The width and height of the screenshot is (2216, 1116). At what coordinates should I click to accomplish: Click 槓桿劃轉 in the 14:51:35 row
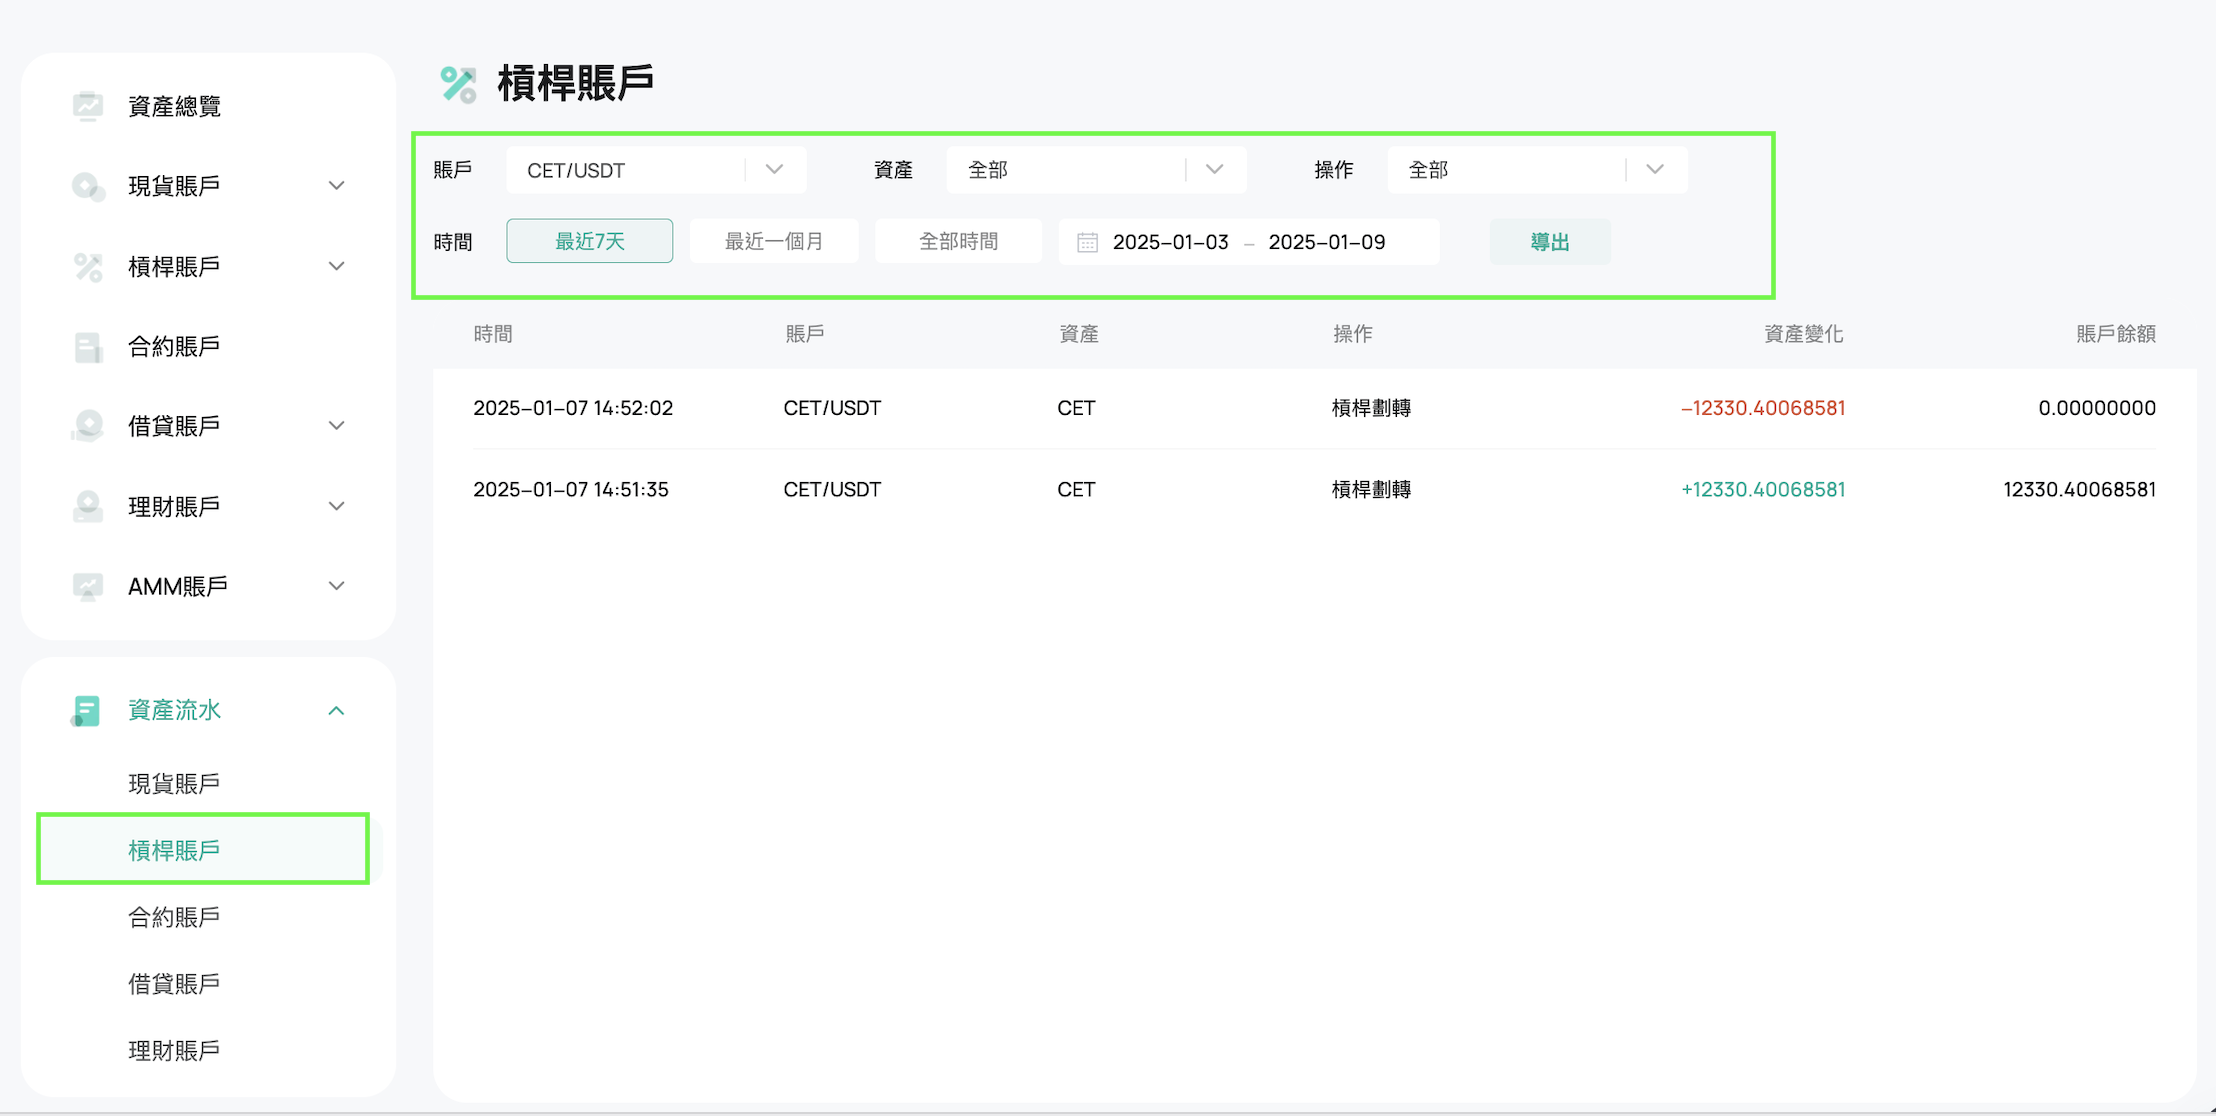[1371, 489]
